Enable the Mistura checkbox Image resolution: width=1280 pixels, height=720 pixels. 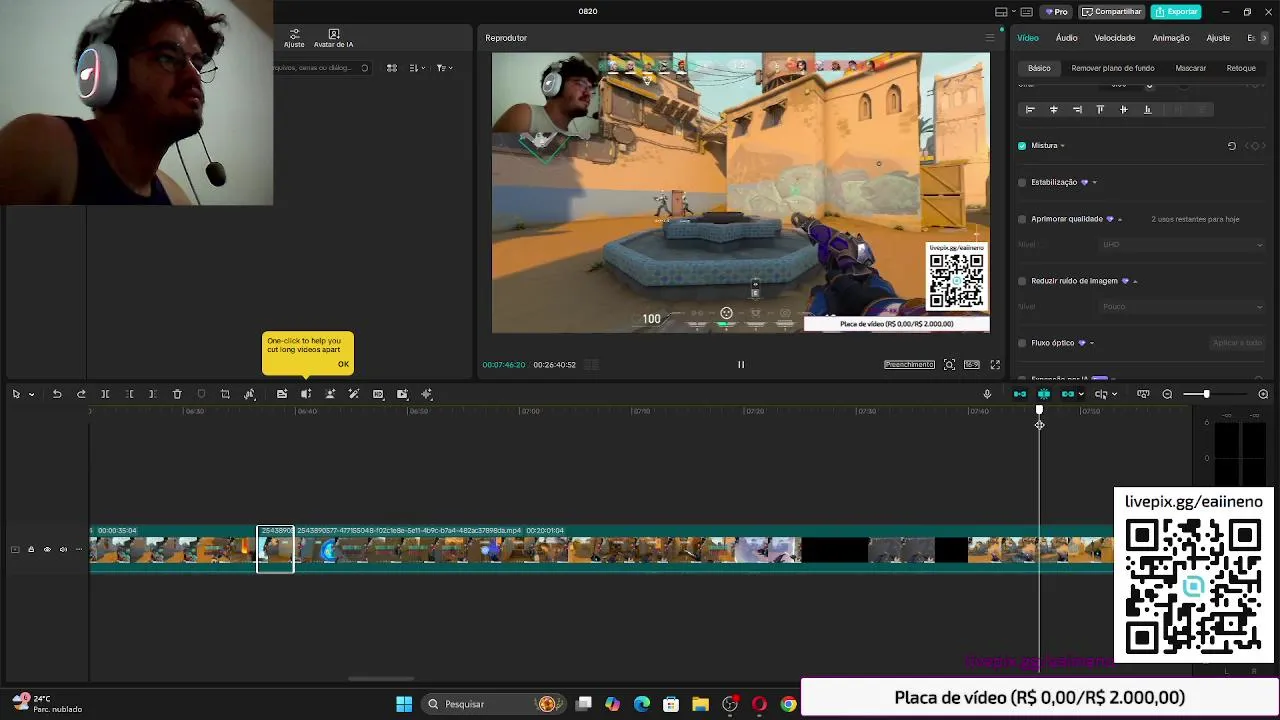1022,146
